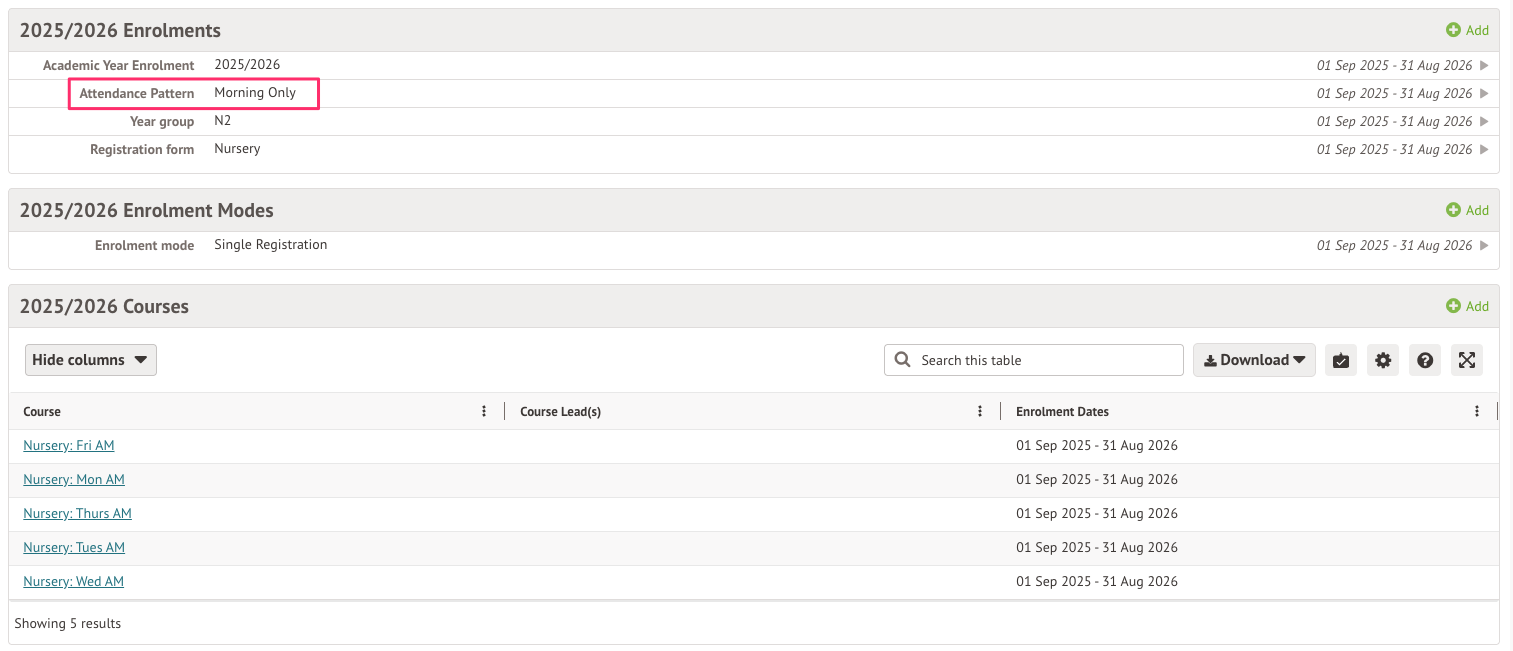The image size is (1513, 651).
Task: Click the calendar-check icon in the Courses toolbar
Action: pyautogui.click(x=1341, y=360)
